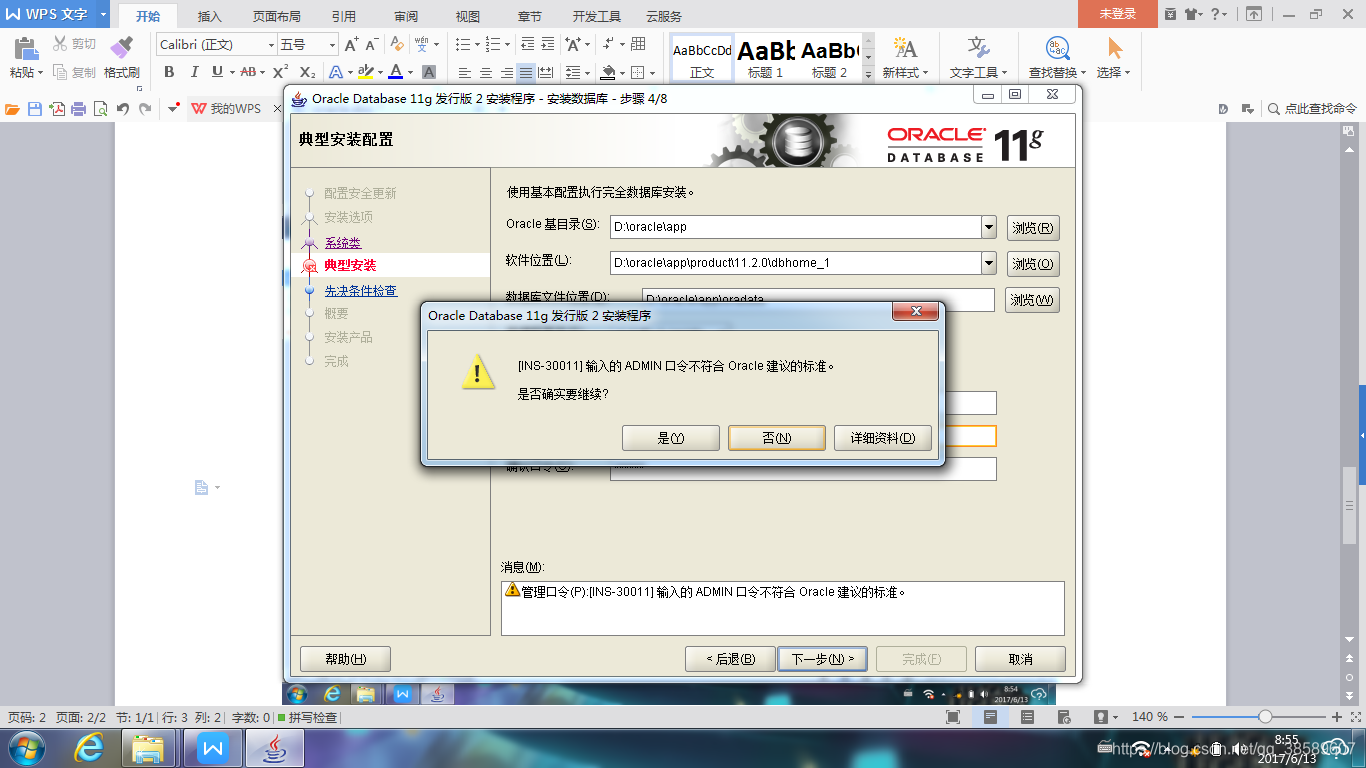Viewport: 1366px width, 768px height.
Task: Toggle Bold formatting in WPS
Action: coord(169,72)
